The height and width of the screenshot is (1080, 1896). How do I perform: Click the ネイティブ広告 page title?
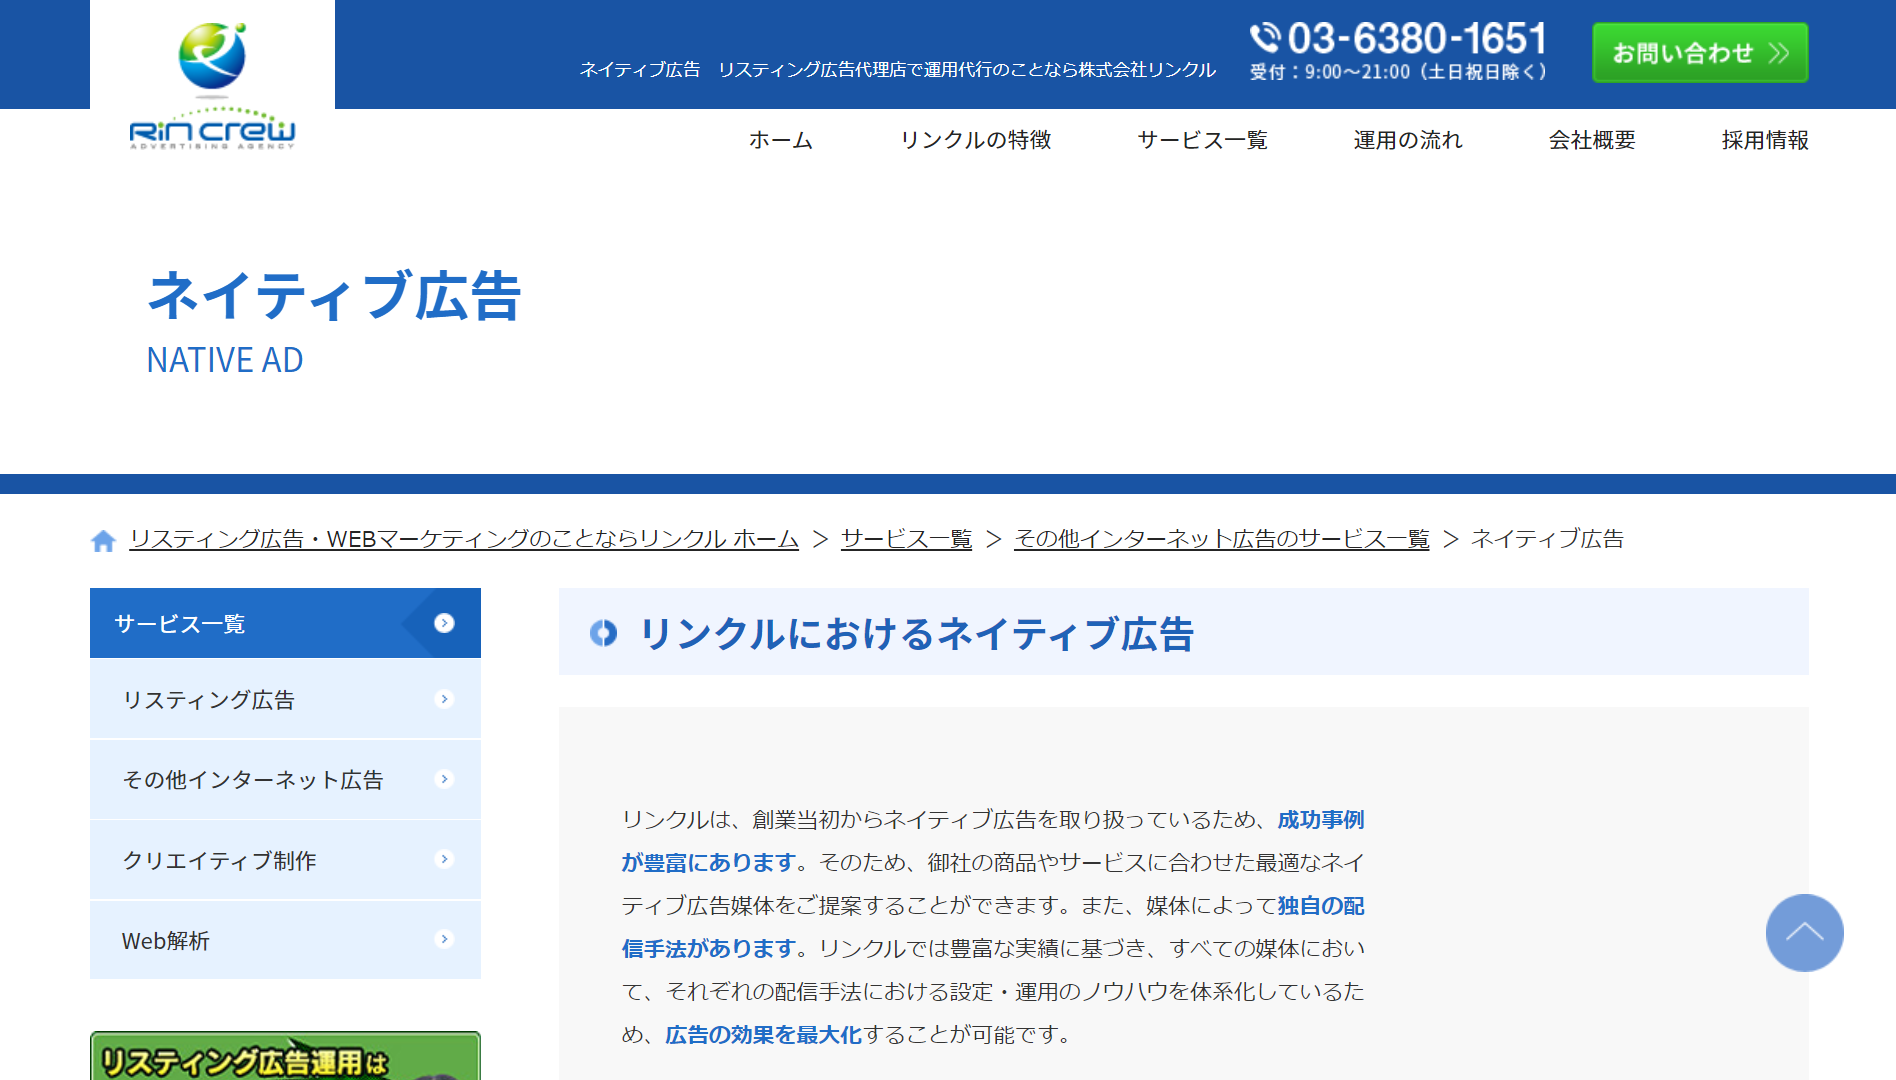click(334, 296)
